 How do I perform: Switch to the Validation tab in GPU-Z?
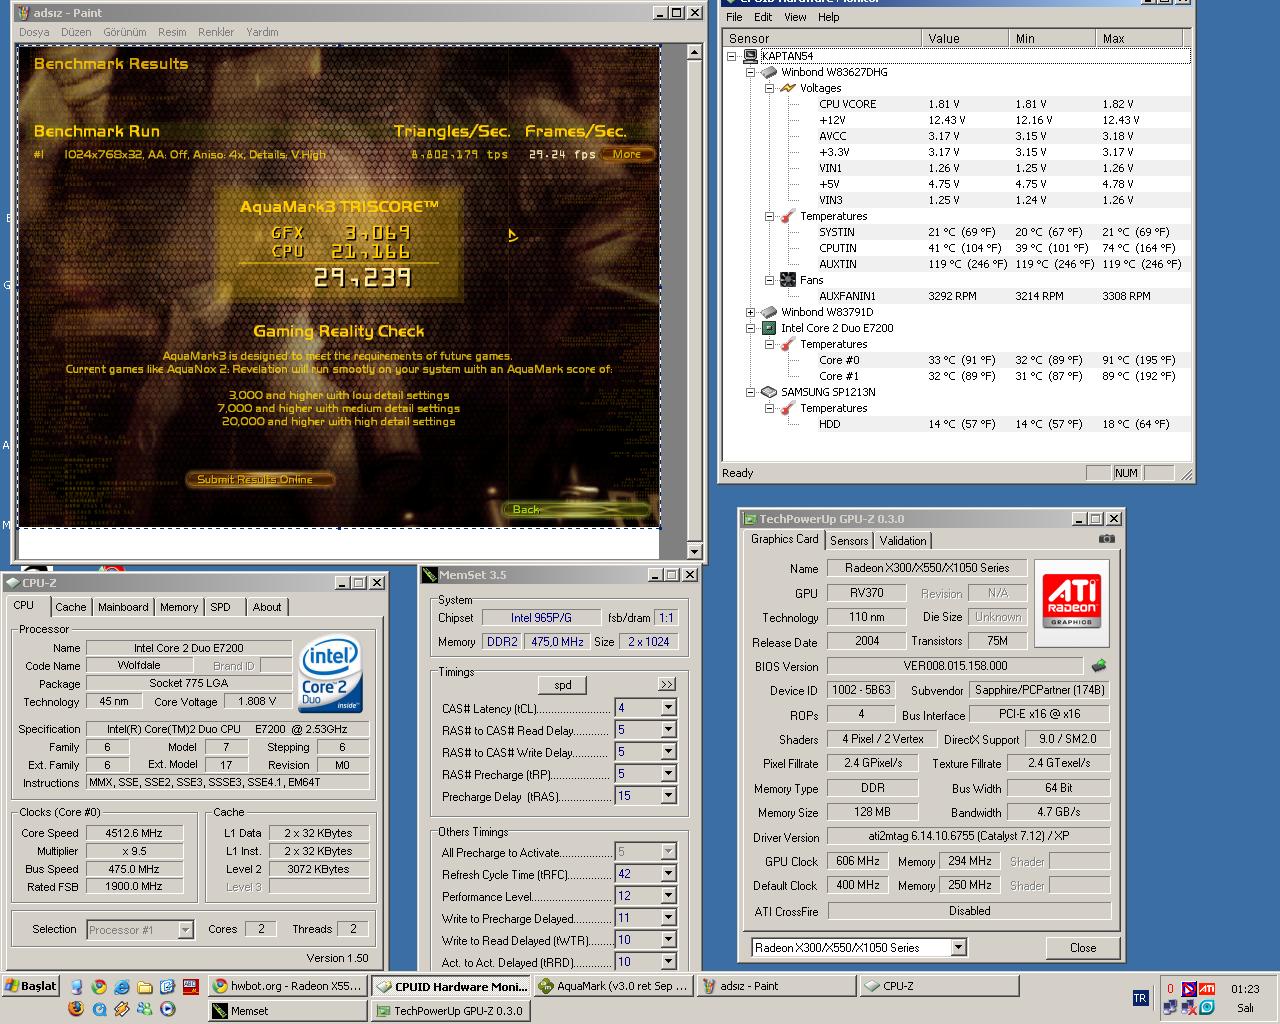point(903,541)
